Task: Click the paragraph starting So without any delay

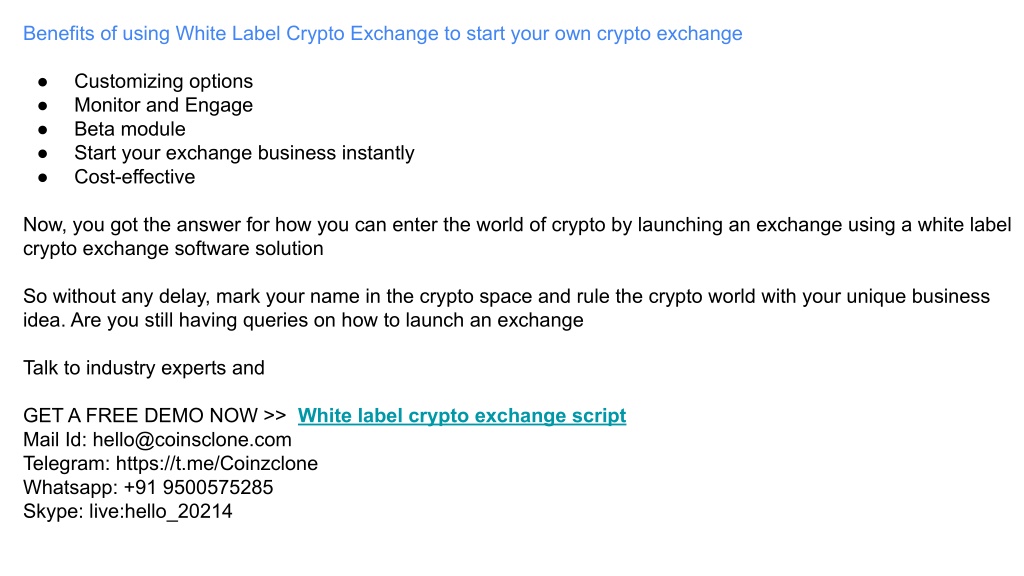Action: click(x=506, y=308)
